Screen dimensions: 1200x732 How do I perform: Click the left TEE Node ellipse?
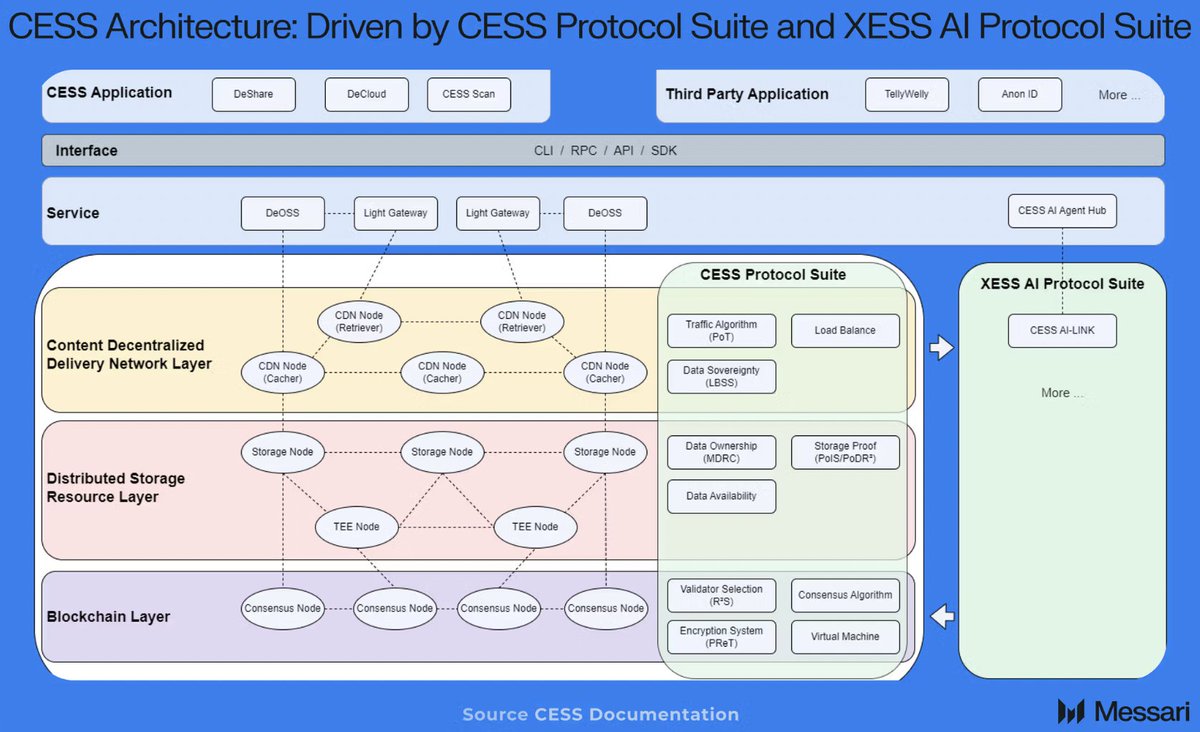359,527
